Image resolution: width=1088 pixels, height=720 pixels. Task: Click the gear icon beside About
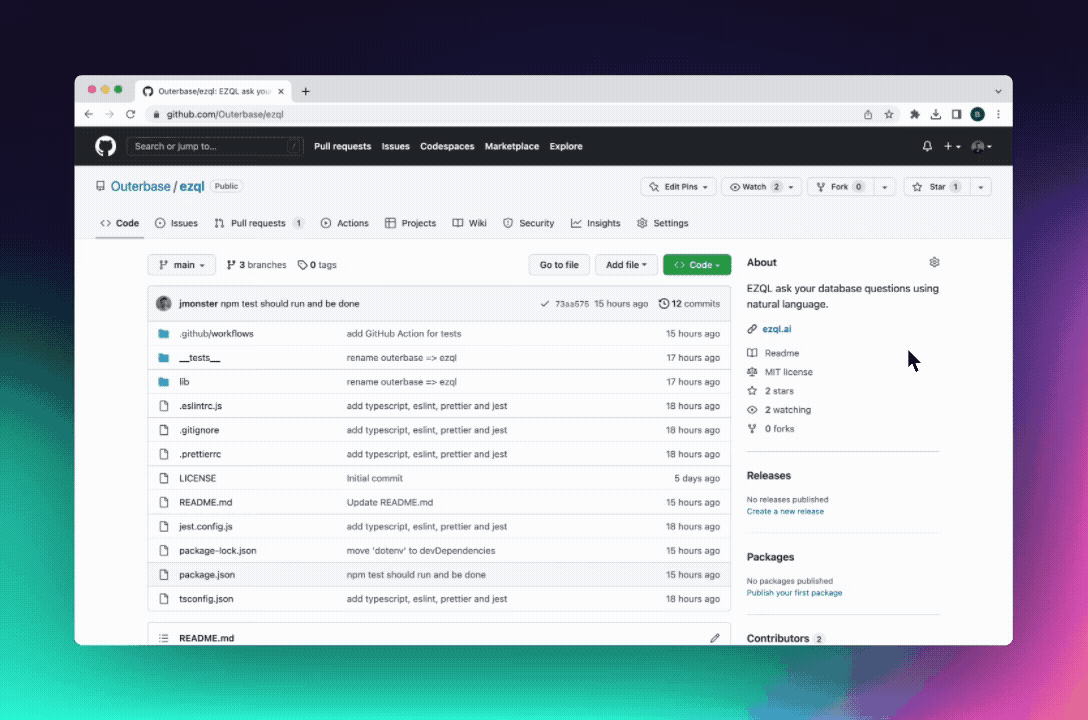tap(934, 262)
